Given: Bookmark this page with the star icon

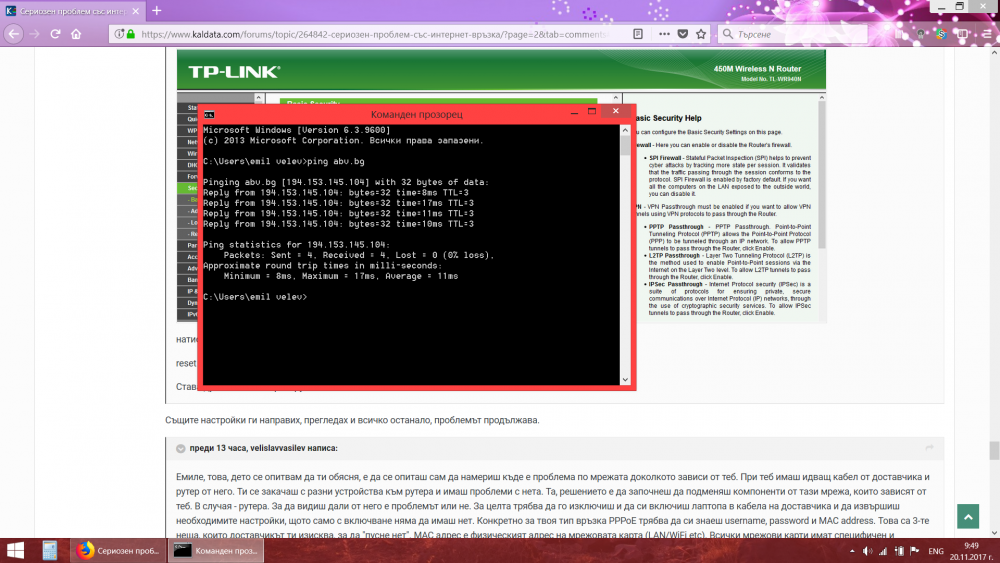Looking at the screenshot, I should [701, 34].
